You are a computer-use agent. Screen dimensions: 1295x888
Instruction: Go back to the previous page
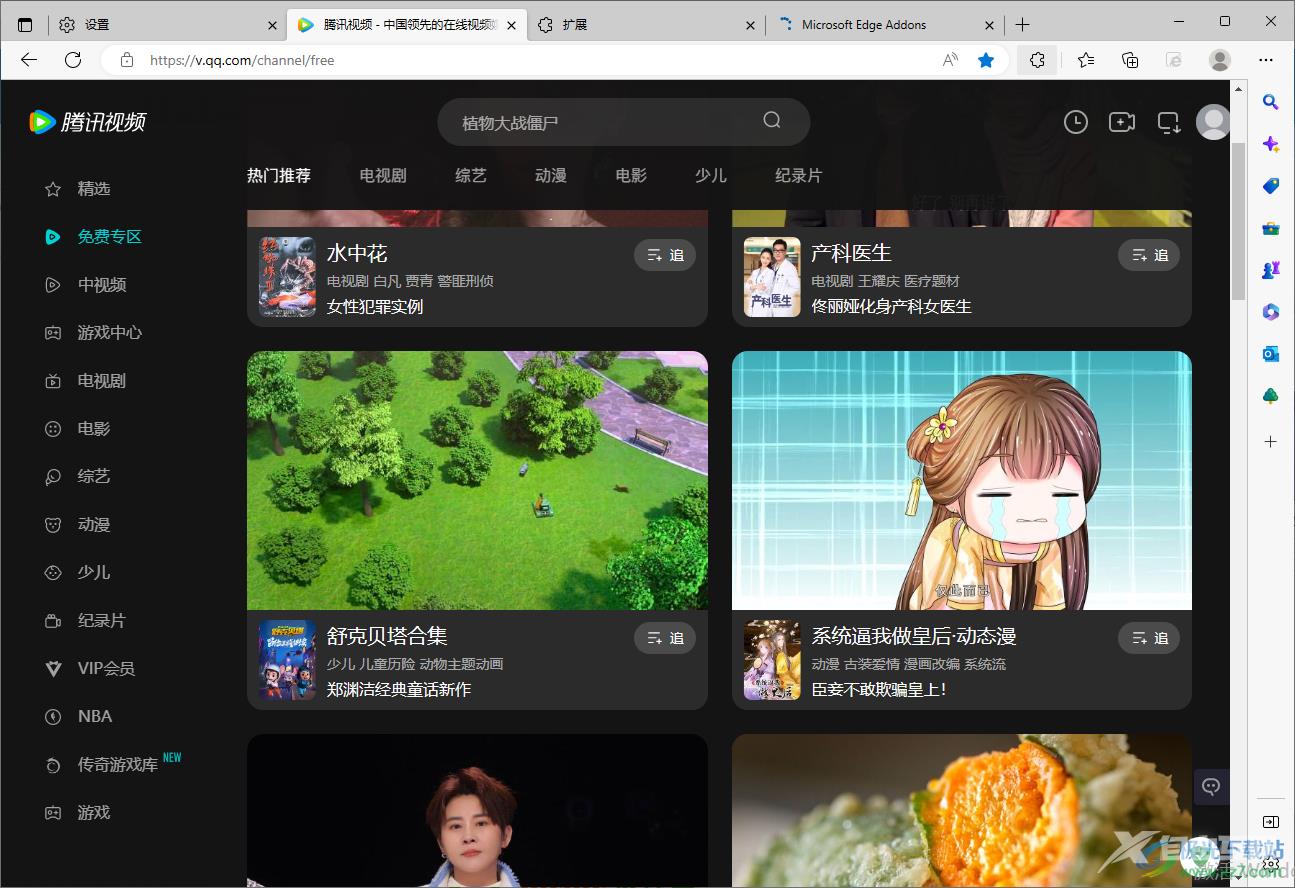pyautogui.click(x=29, y=60)
